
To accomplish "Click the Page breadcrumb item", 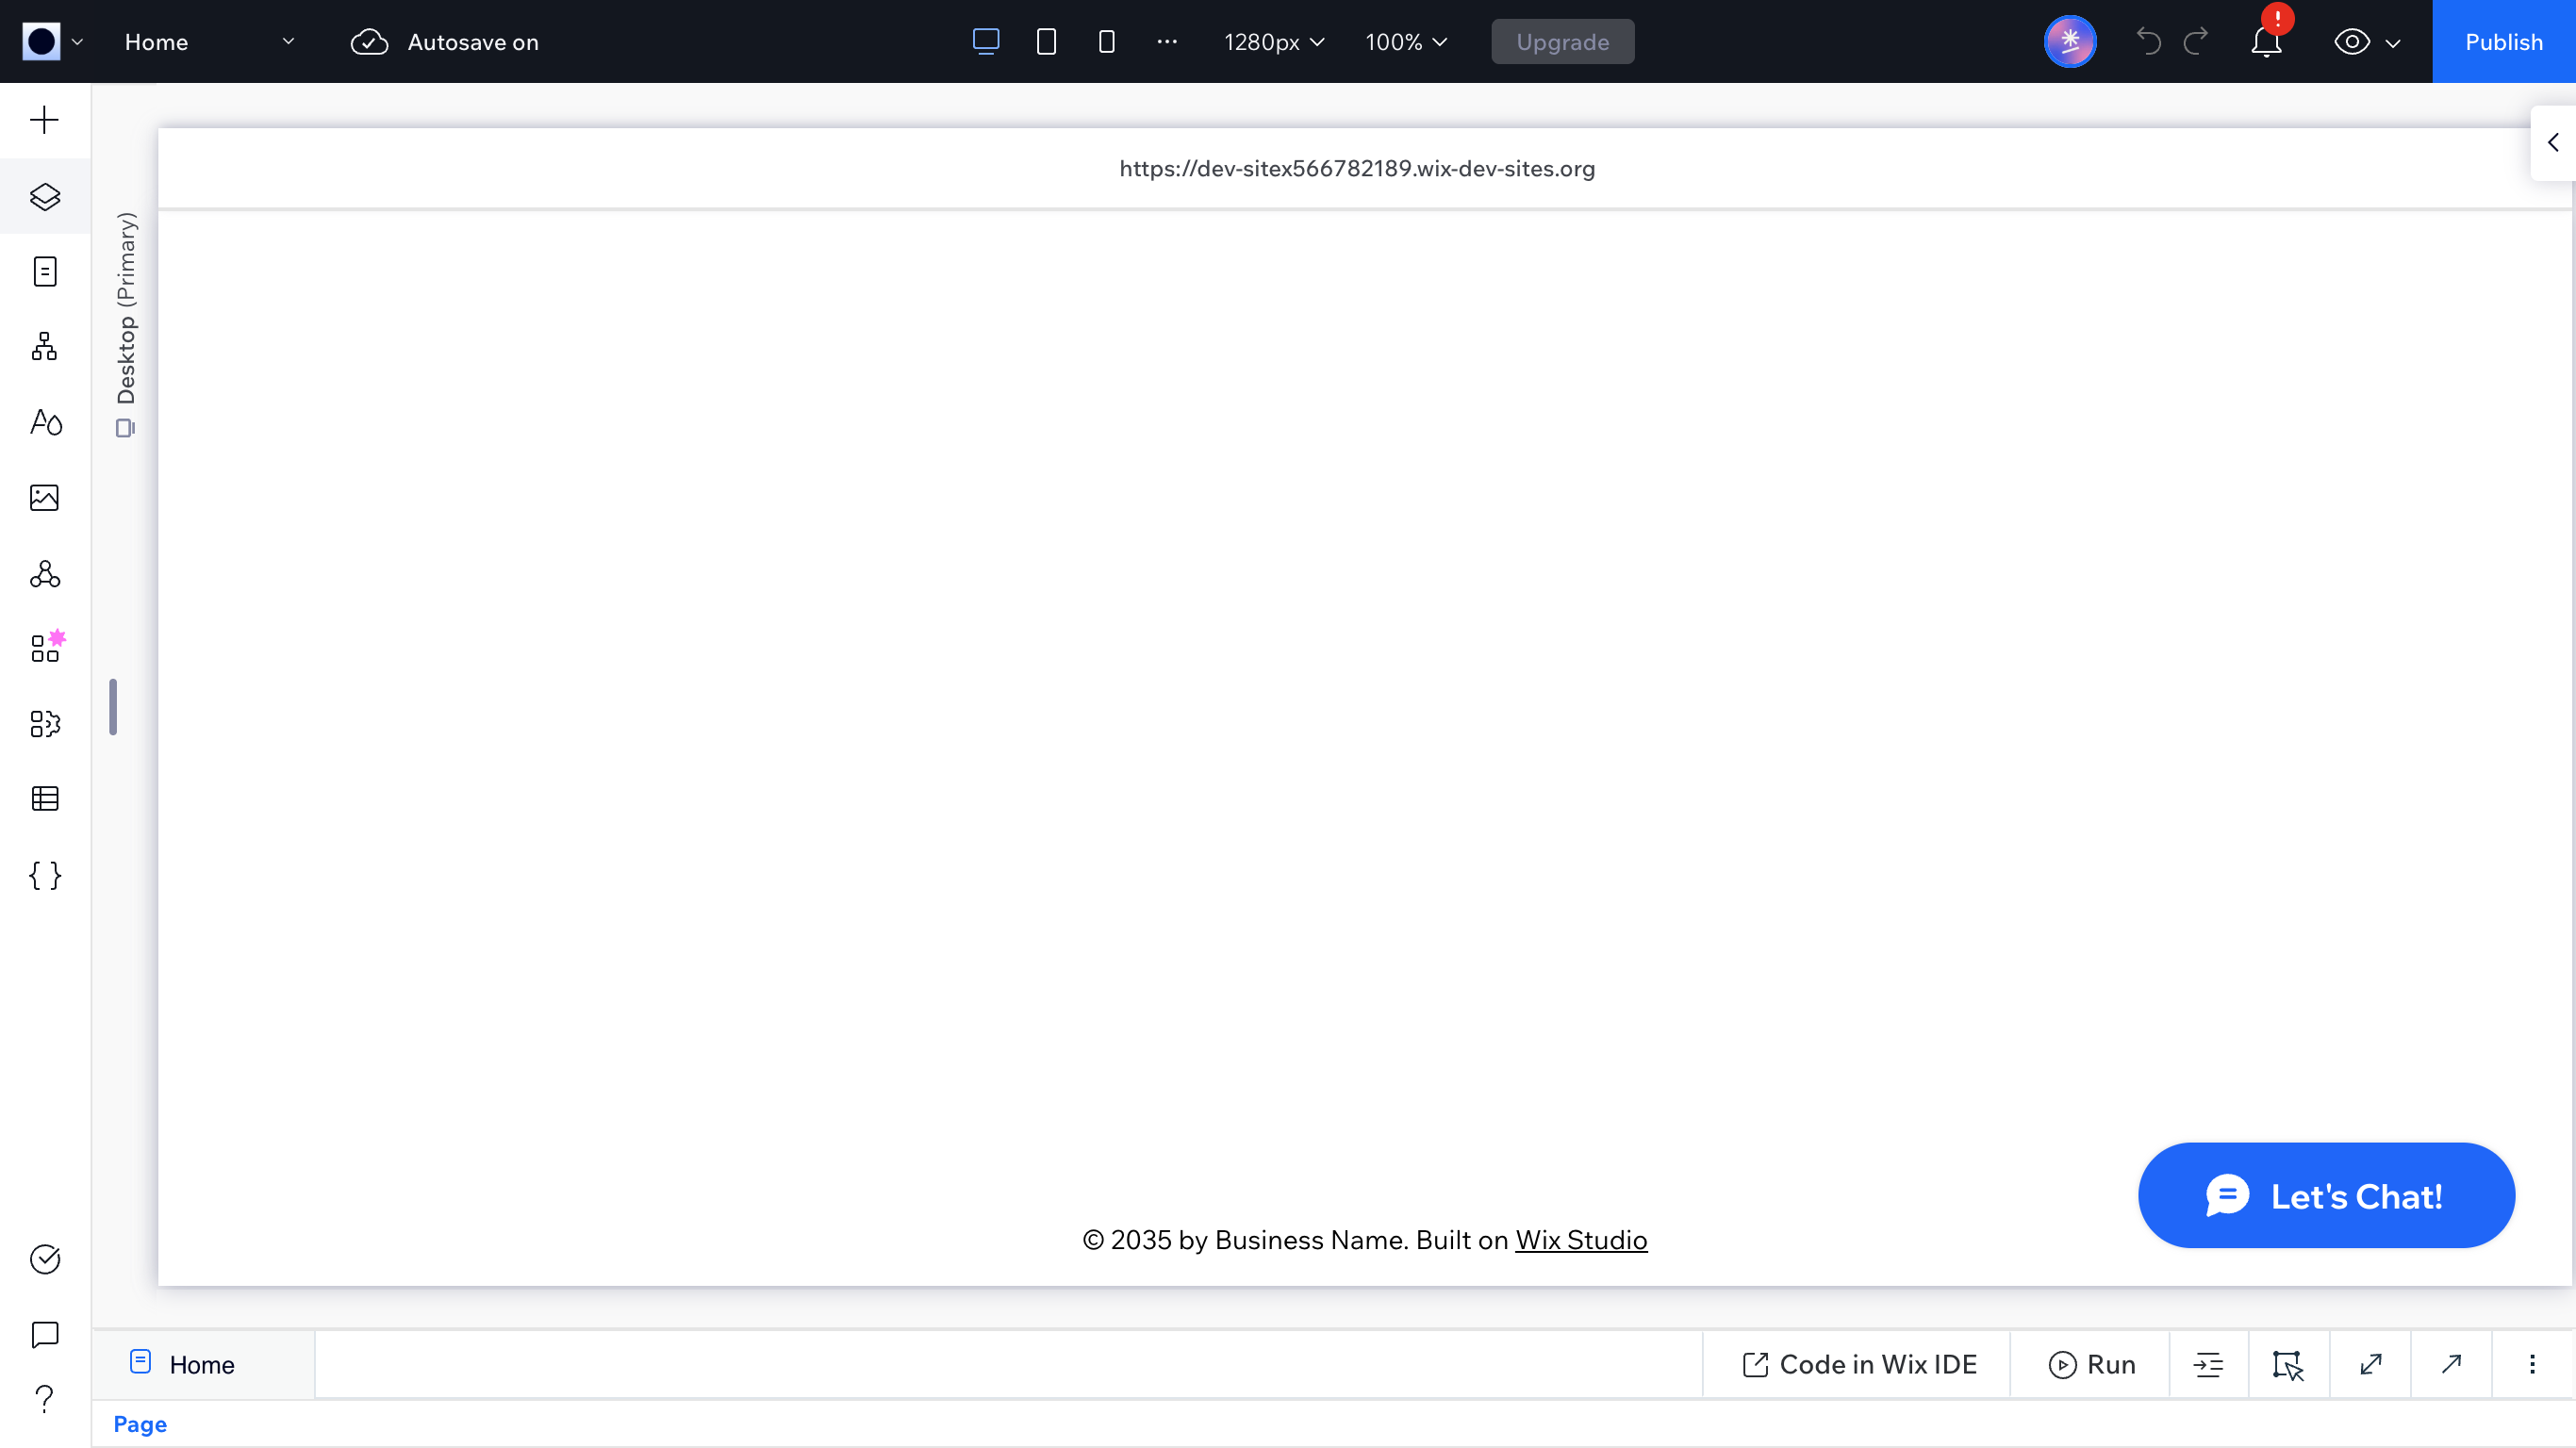I will coord(140,1424).
